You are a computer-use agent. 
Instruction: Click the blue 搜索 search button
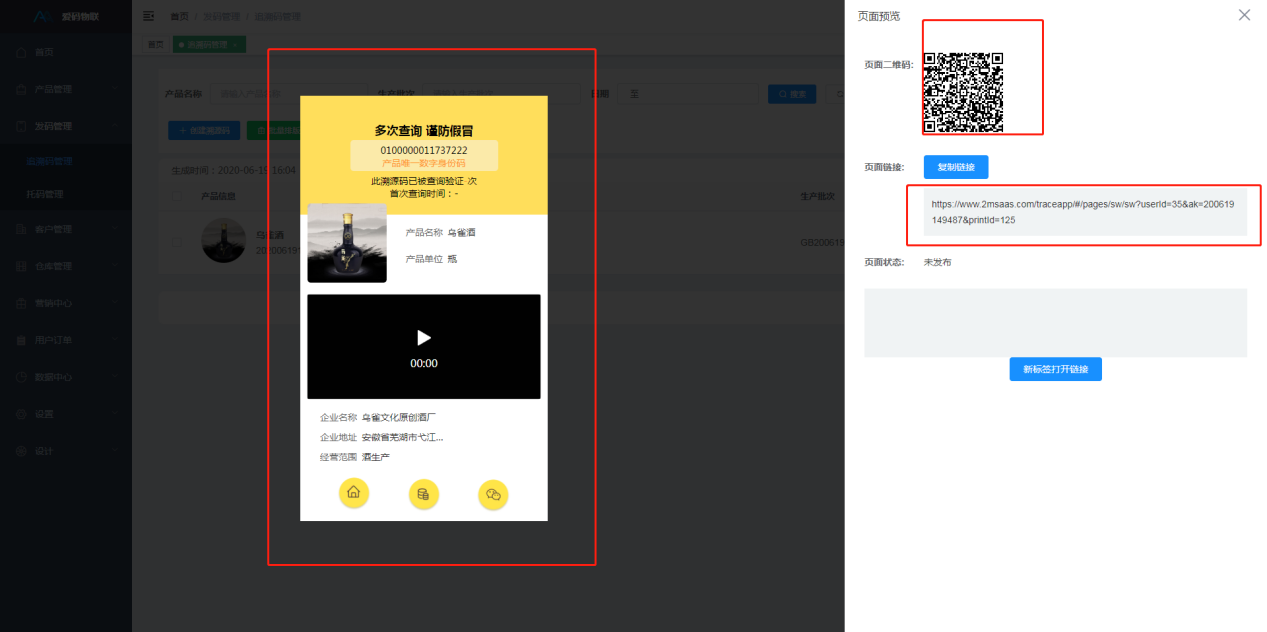click(792, 94)
